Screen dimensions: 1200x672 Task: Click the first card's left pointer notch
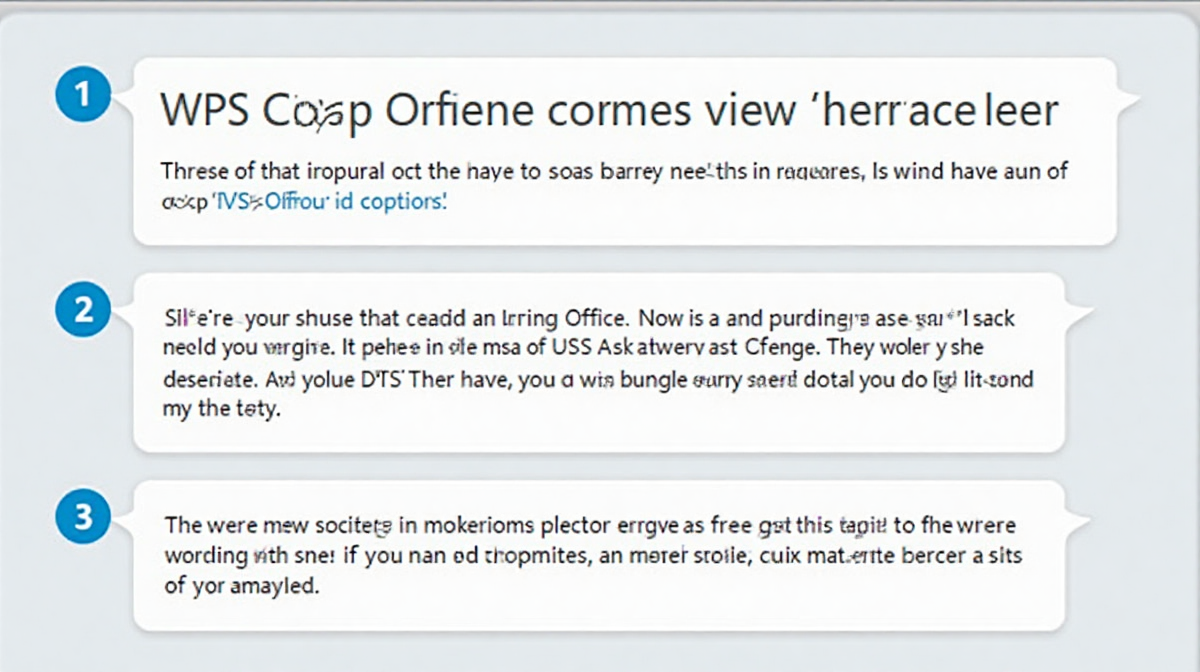[x=126, y=97]
